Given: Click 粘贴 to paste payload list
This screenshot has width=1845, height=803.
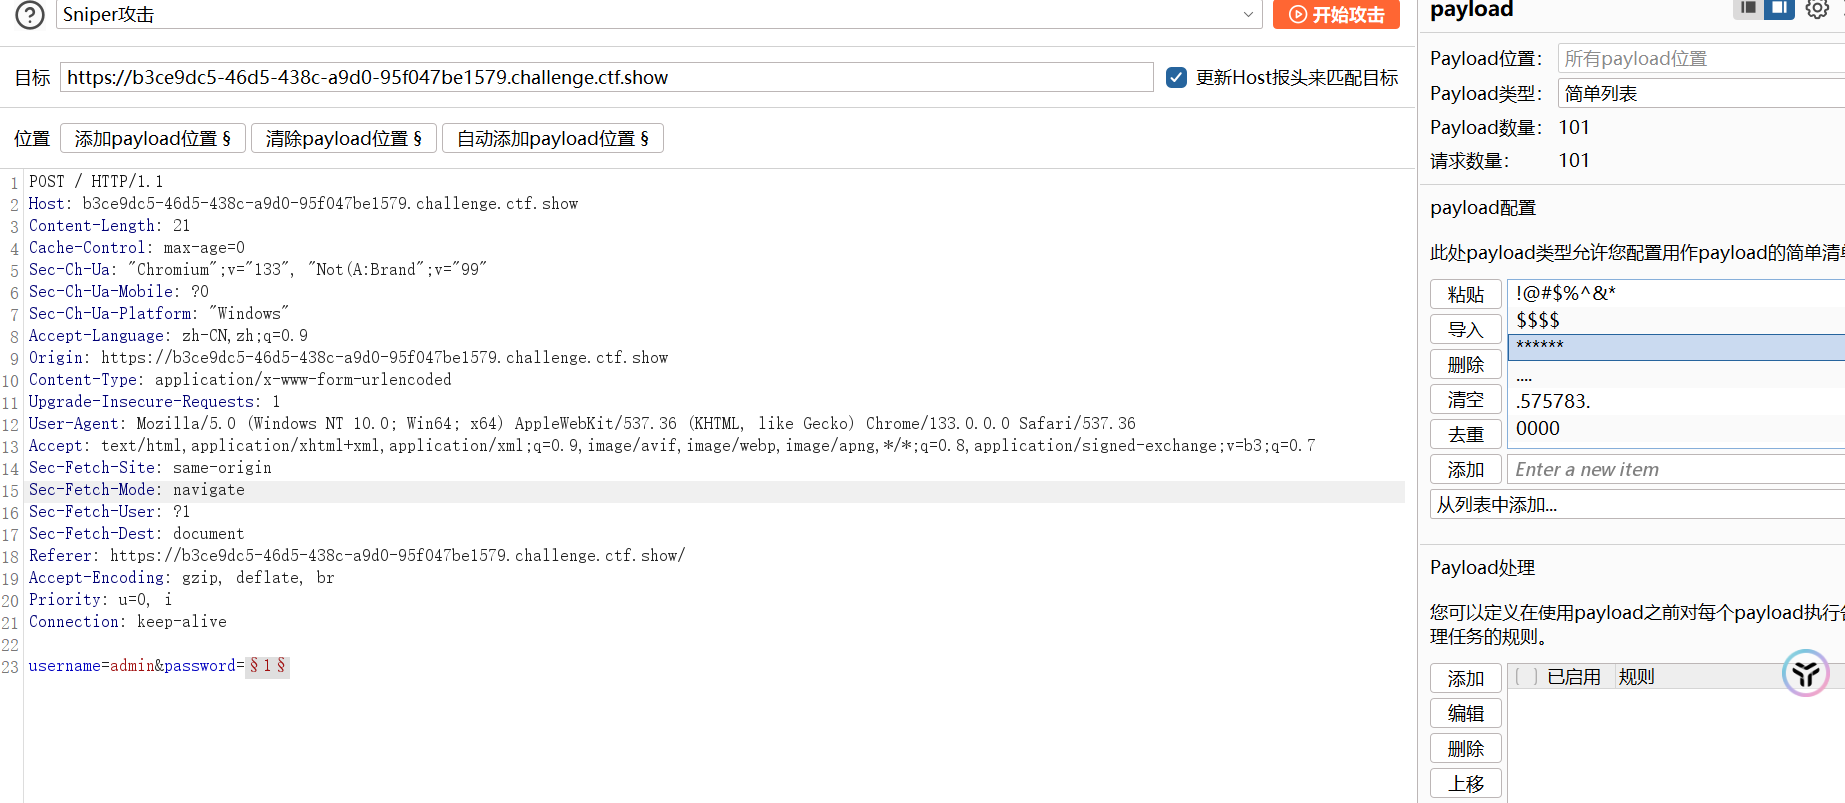Looking at the screenshot, I should [x=1465, y=295].
